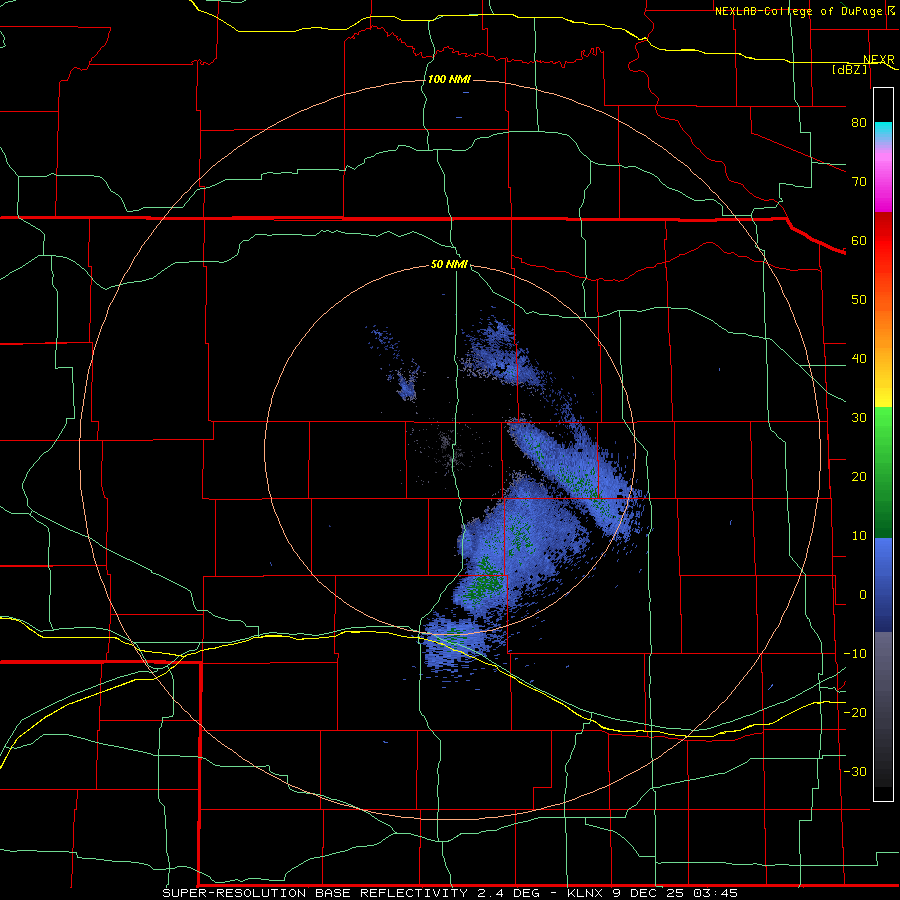900x900 pixels.
Task: Click the KLNX station ID in caption
Action: click(586, 893)
